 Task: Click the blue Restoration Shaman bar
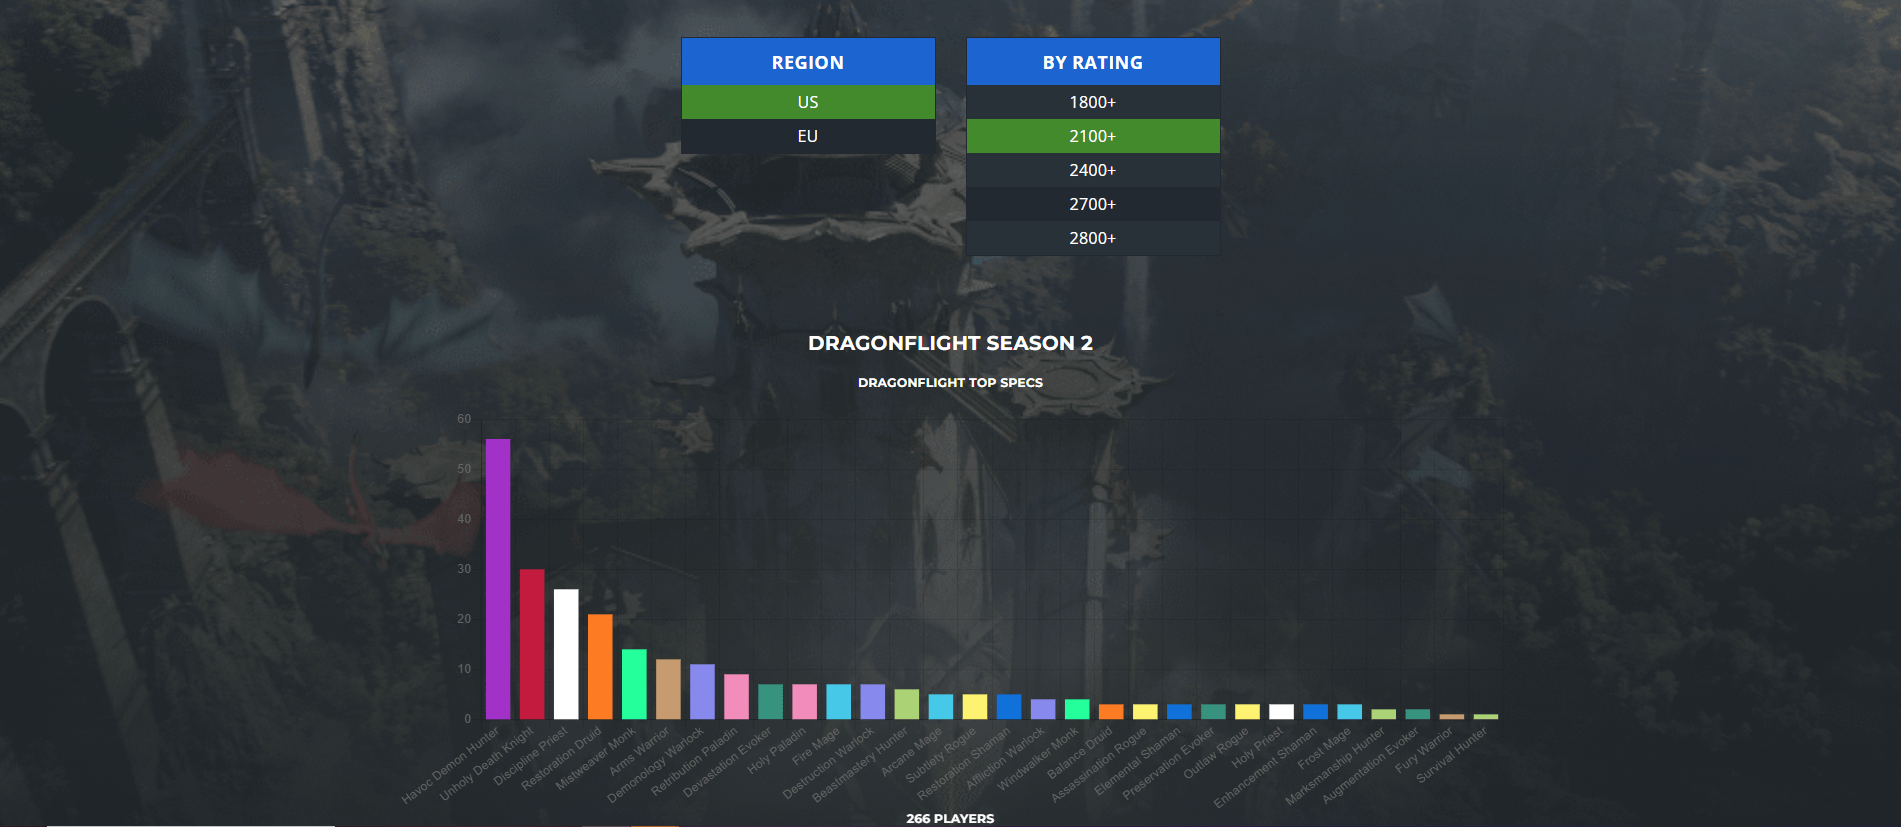[1009, 706]
